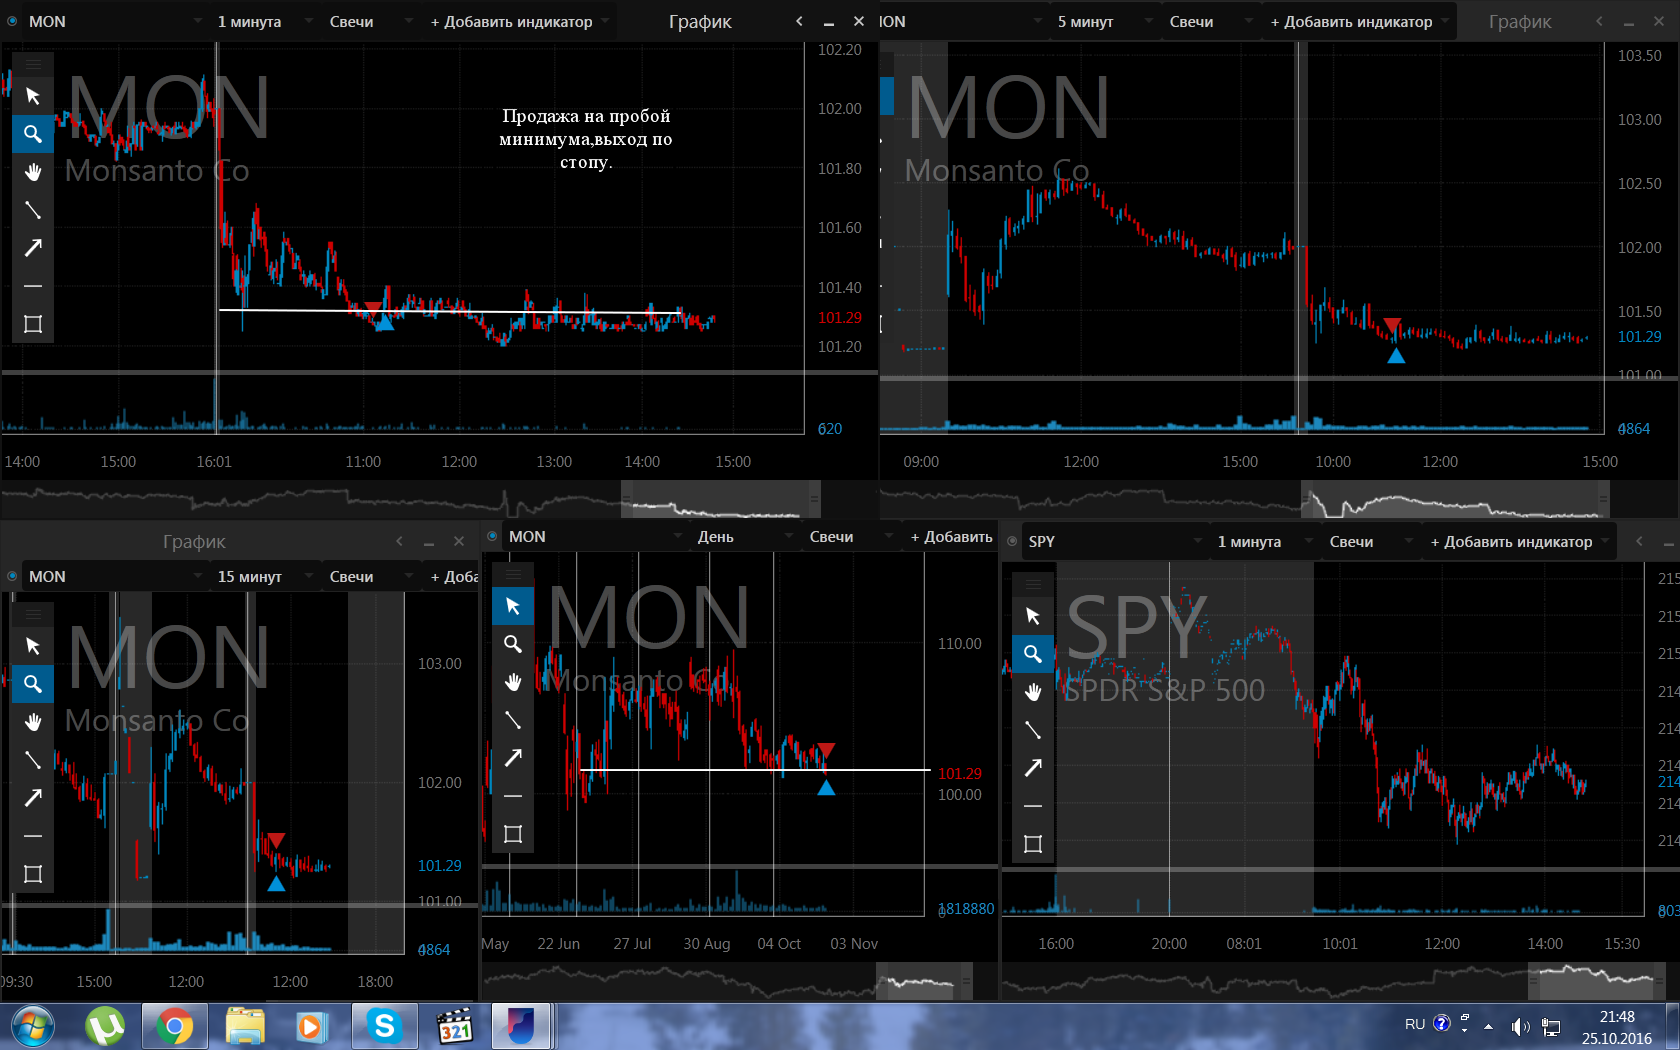The width and height of the screenshot is (1680, 1050).
Task: Open the Skype icon in the taskbar
Action: (384, 1026)
